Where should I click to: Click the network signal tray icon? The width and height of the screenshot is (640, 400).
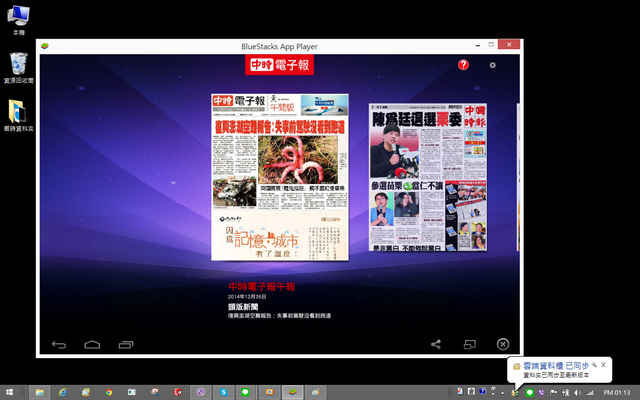coord(590,393)
